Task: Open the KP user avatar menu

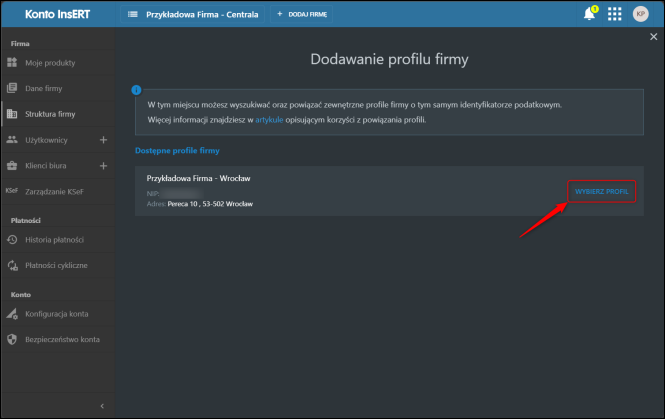Action: pos(640,14)
